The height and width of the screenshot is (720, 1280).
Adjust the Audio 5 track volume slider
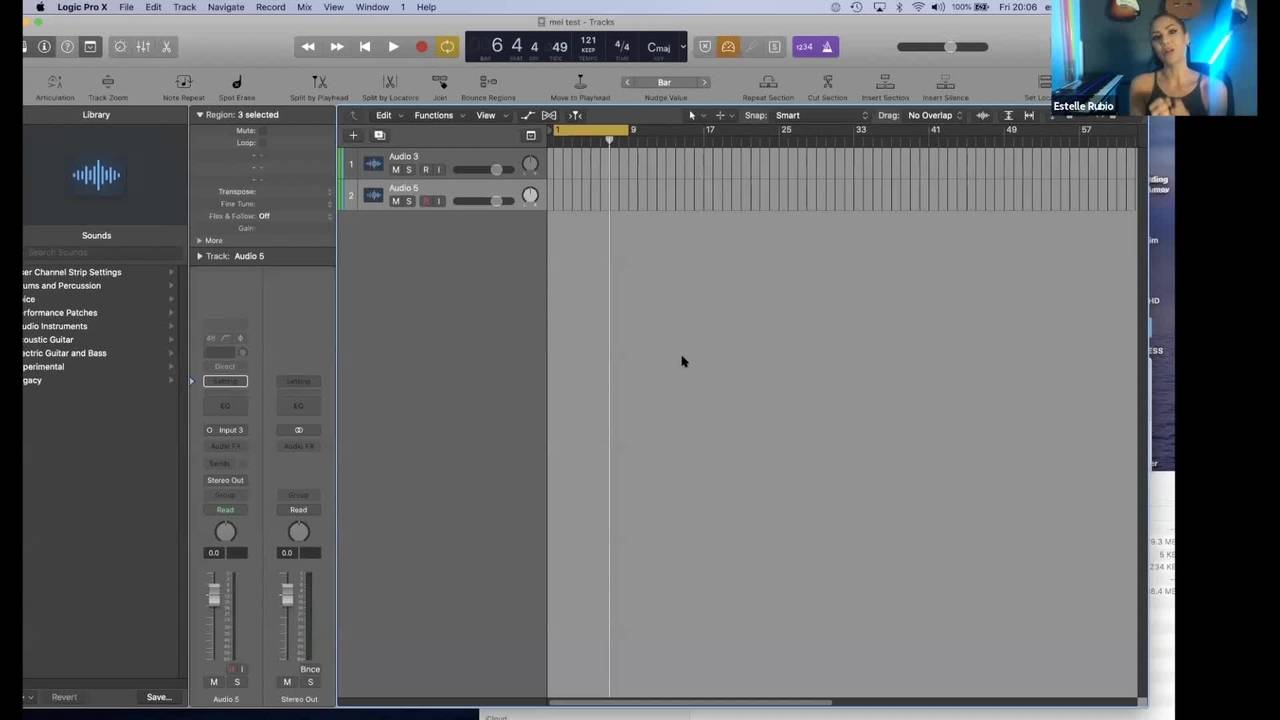(x=484, y=201)
